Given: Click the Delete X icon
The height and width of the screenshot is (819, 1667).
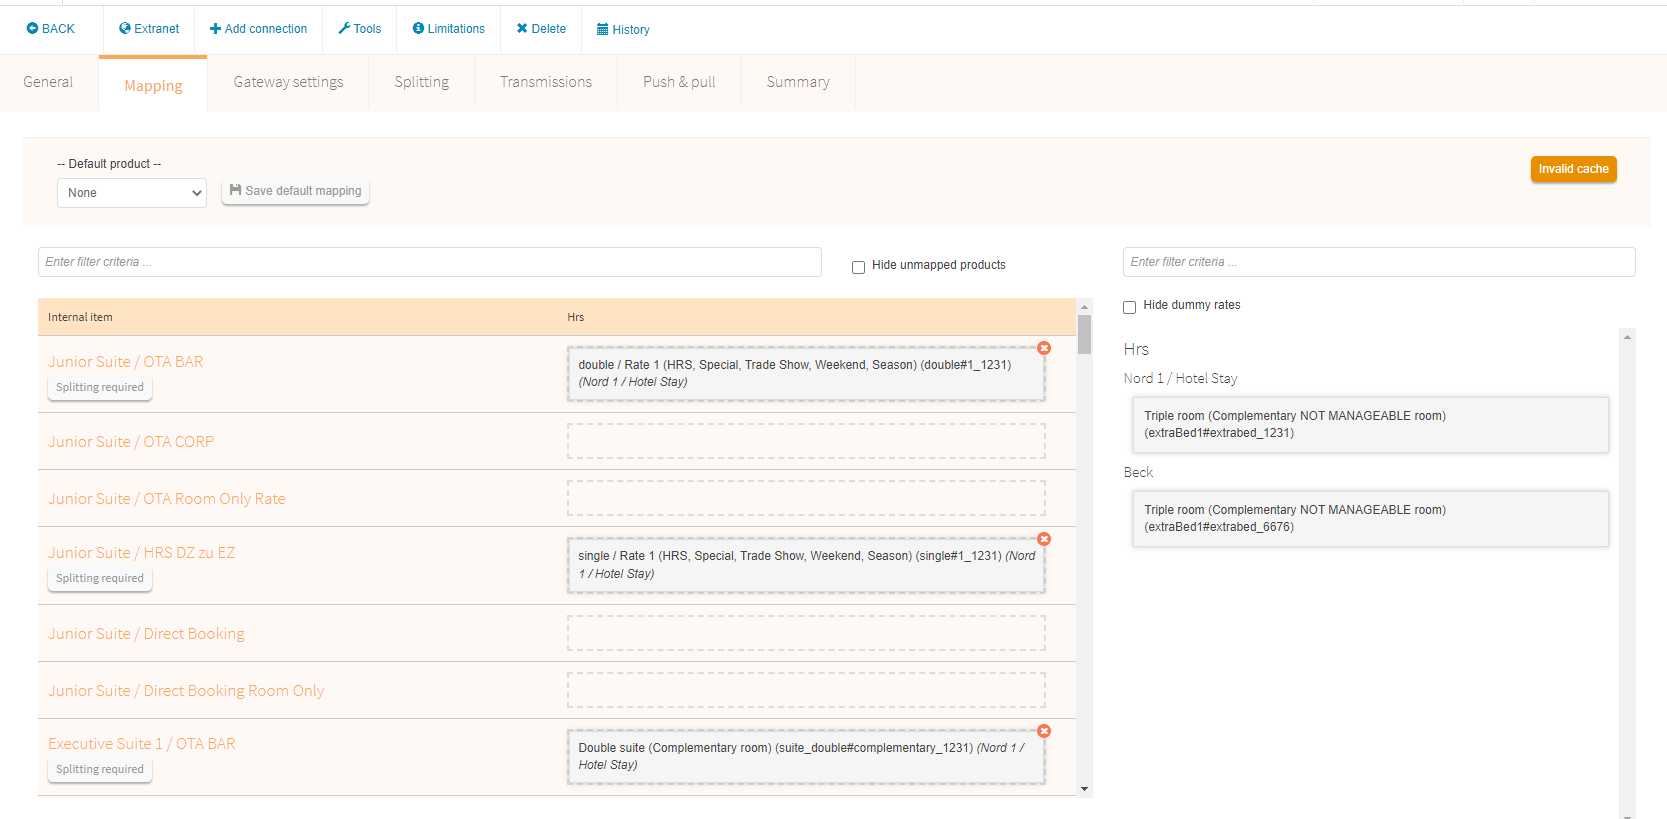Looking at the screenshot, I should tap(522, 29).
